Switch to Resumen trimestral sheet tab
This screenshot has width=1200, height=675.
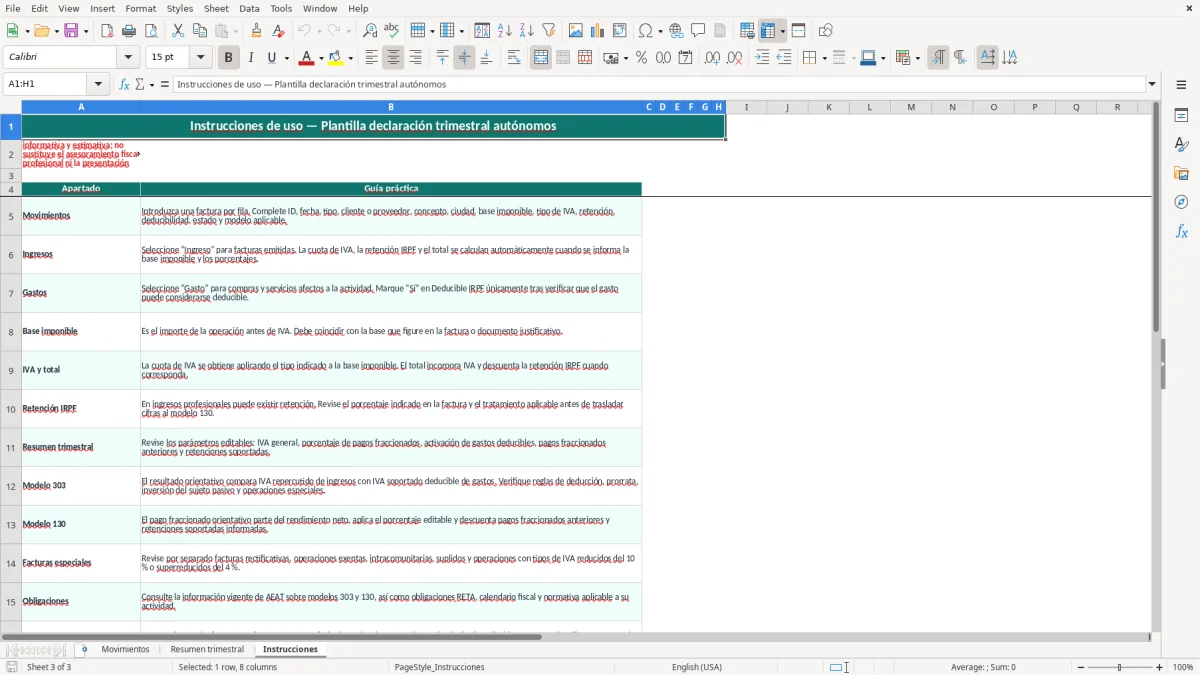207,649
